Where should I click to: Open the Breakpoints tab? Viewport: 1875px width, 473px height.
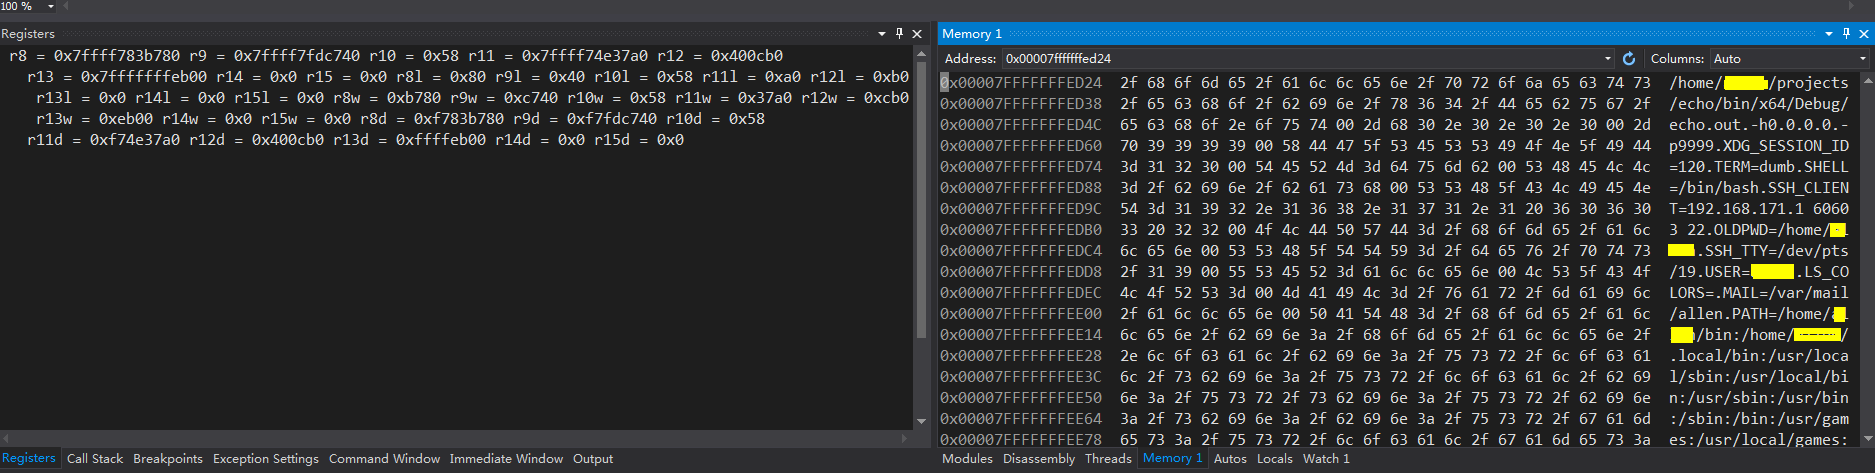point(168,459)
